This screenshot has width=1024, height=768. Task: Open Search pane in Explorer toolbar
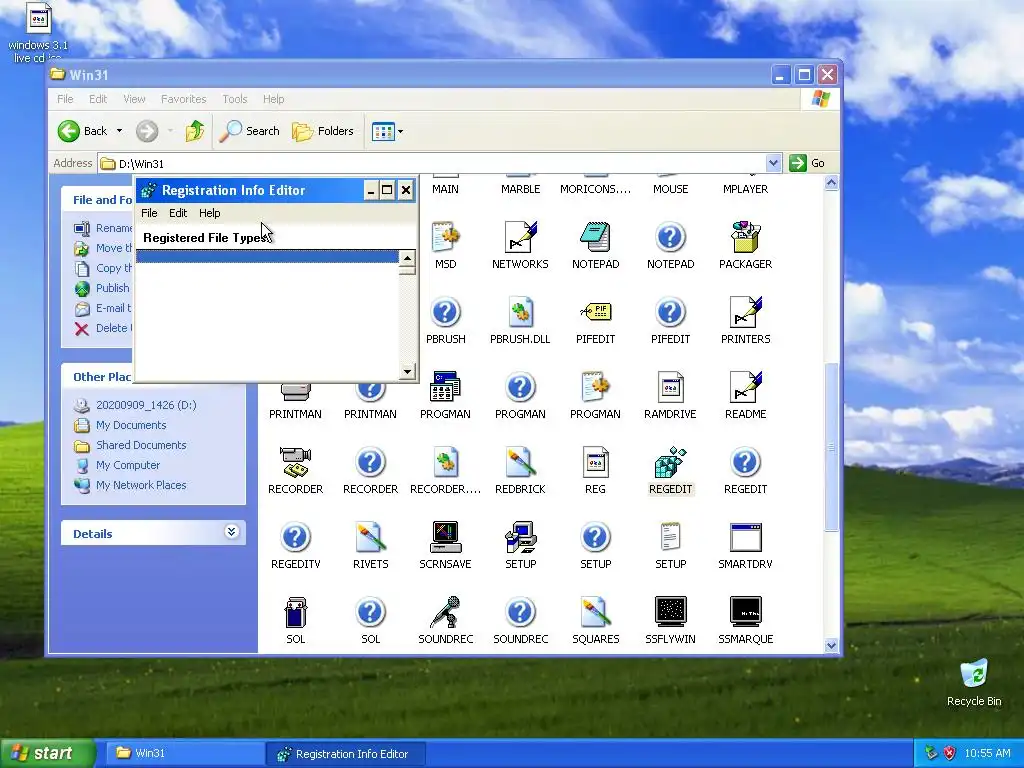click(249, 131)
